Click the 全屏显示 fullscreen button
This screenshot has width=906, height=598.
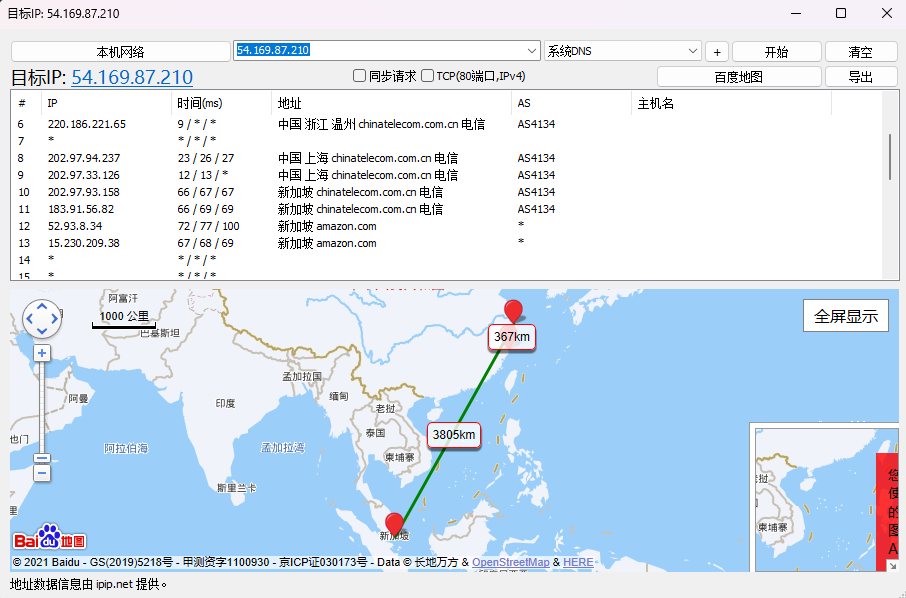pyautogui.click(x=845, y=316)
